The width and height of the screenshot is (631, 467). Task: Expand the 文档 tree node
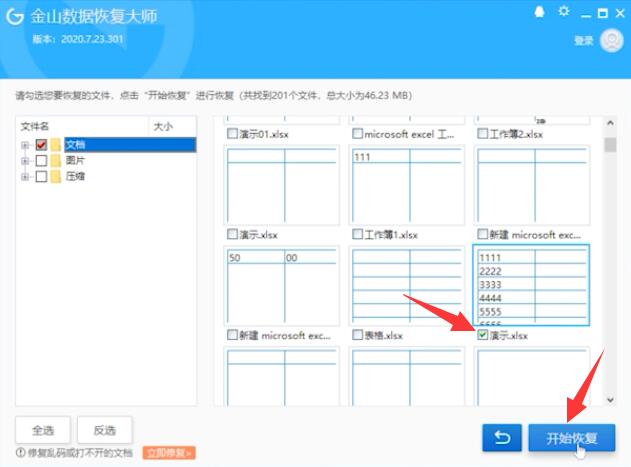(x=25, y=145)
